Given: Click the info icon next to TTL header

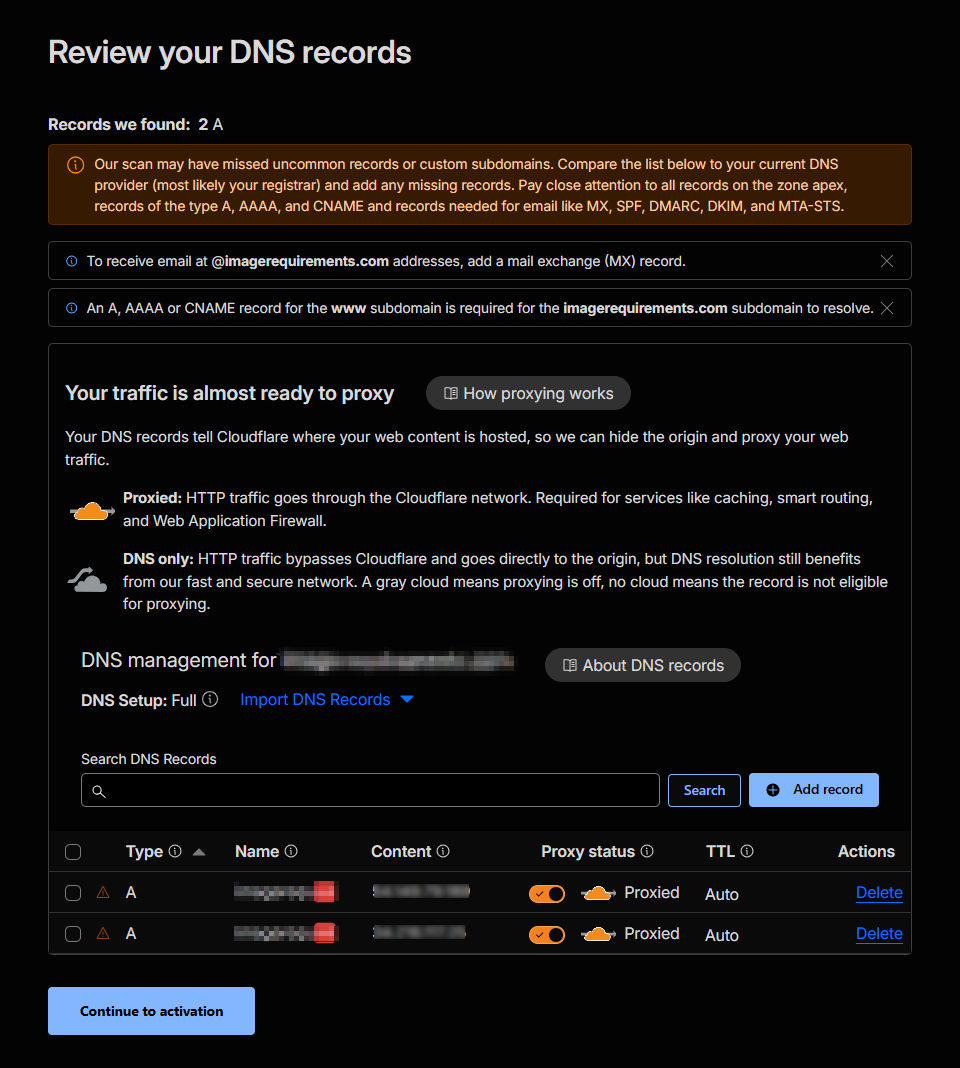Looking at the screenshot, I should click(747, 851).
